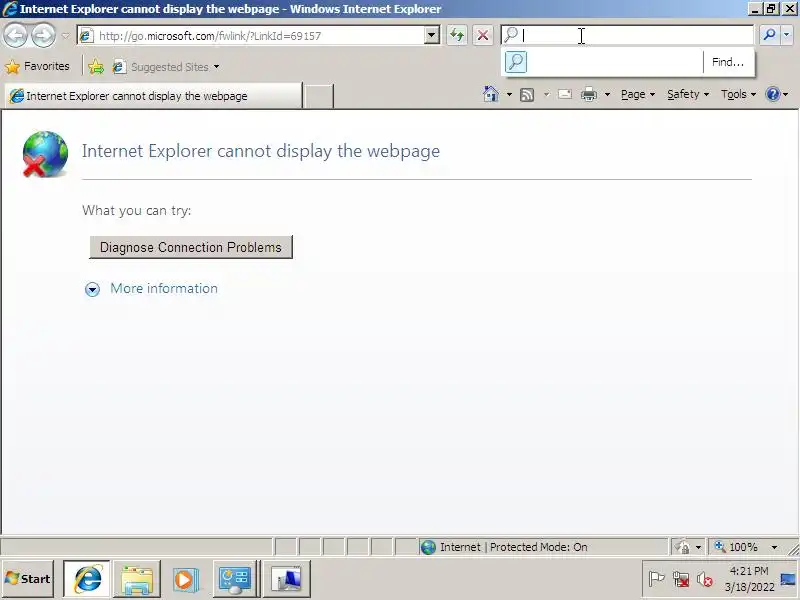800x600 pixels.
Task: Click the Action Center flag tray icon
Action: (x=656, y=579)
